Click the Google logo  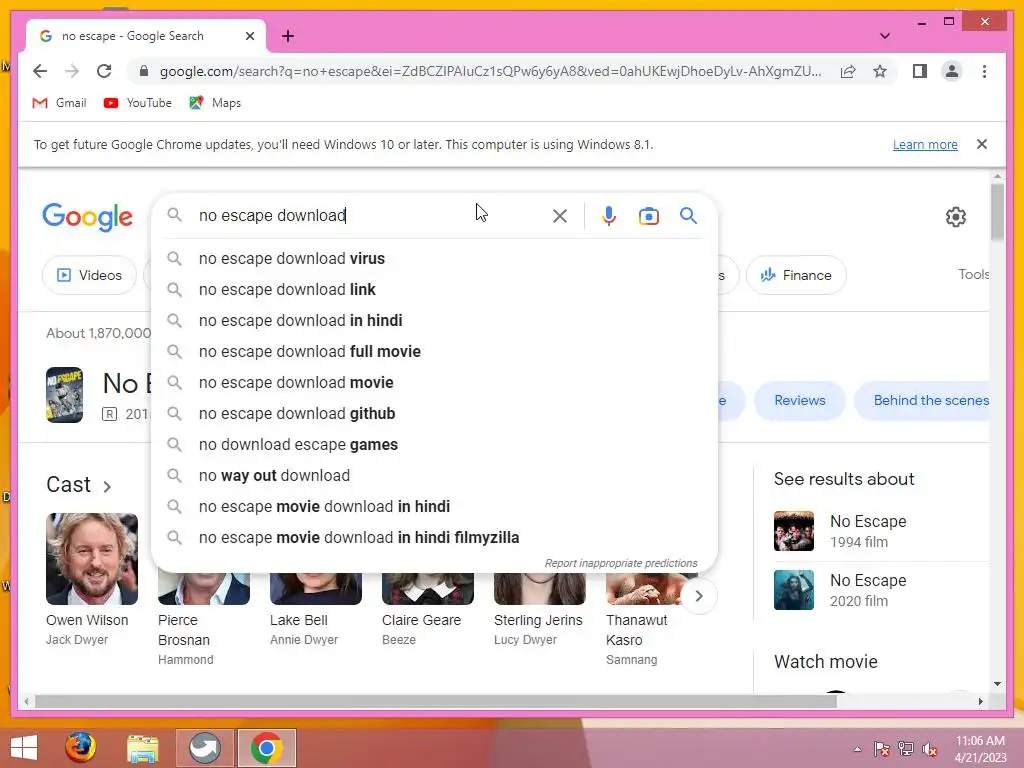coord(88,216)
